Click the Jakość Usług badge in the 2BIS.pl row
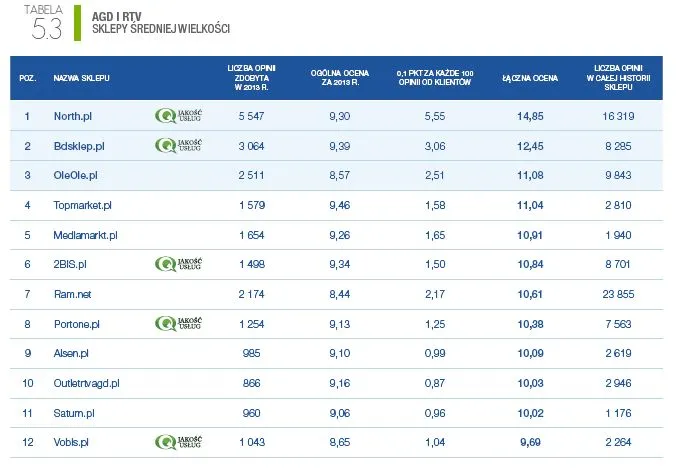This screenshot has width=676, height=476. coord(180,264)
